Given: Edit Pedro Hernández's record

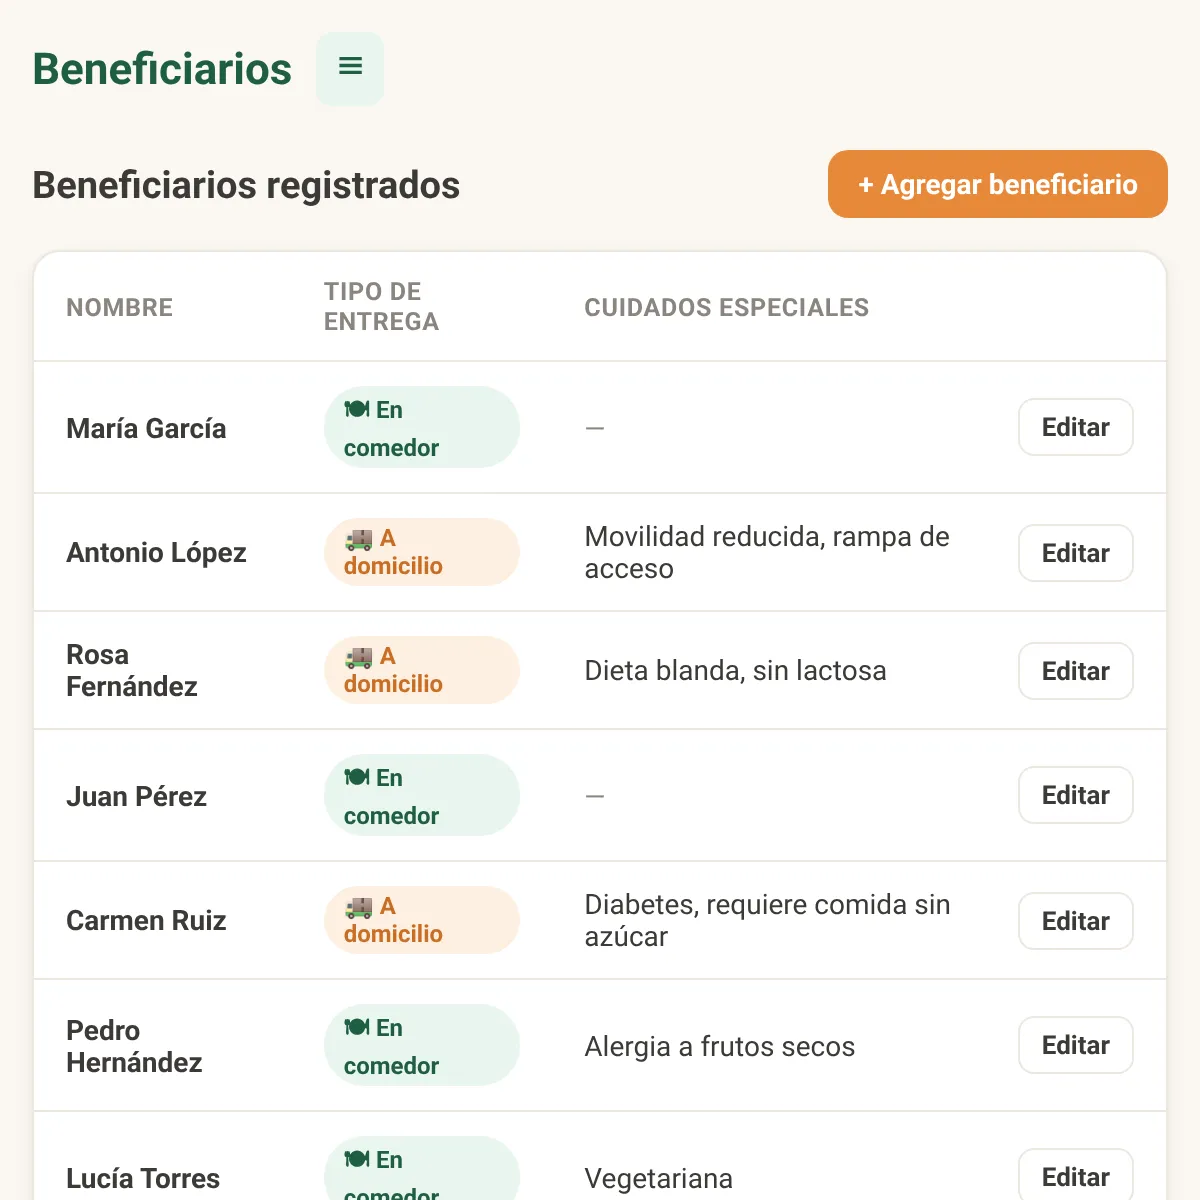Looking at the screenshot, I should tap(1076, 1045).
